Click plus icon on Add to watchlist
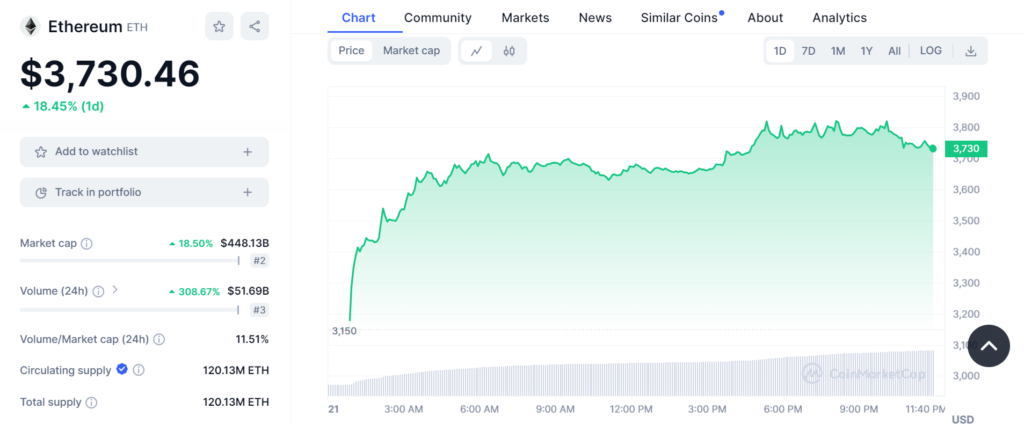 [248, 152]
